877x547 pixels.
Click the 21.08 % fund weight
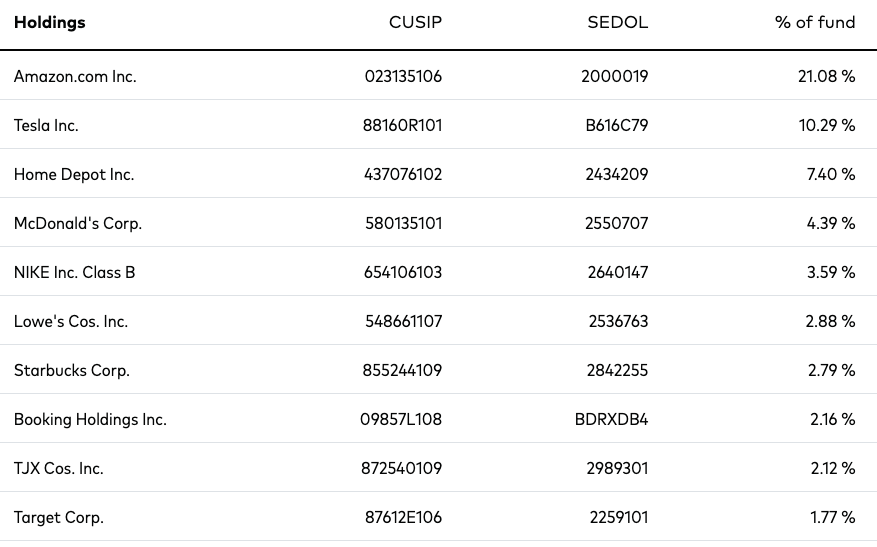click(827, 76)
